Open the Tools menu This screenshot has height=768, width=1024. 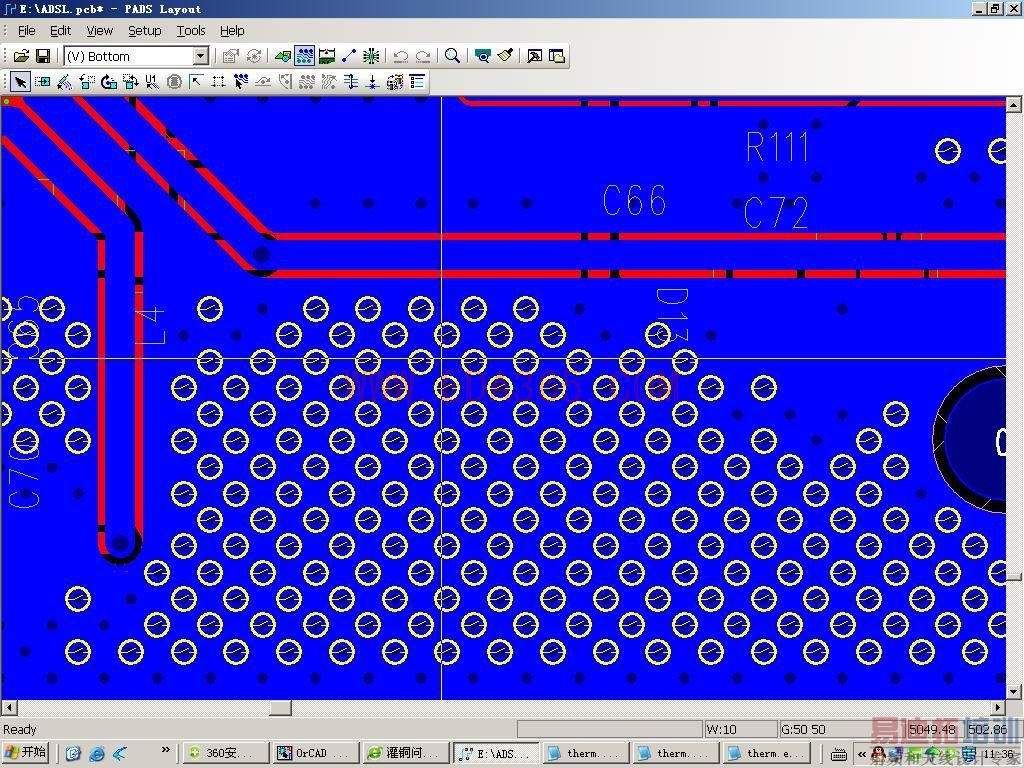tap(191, 31)
